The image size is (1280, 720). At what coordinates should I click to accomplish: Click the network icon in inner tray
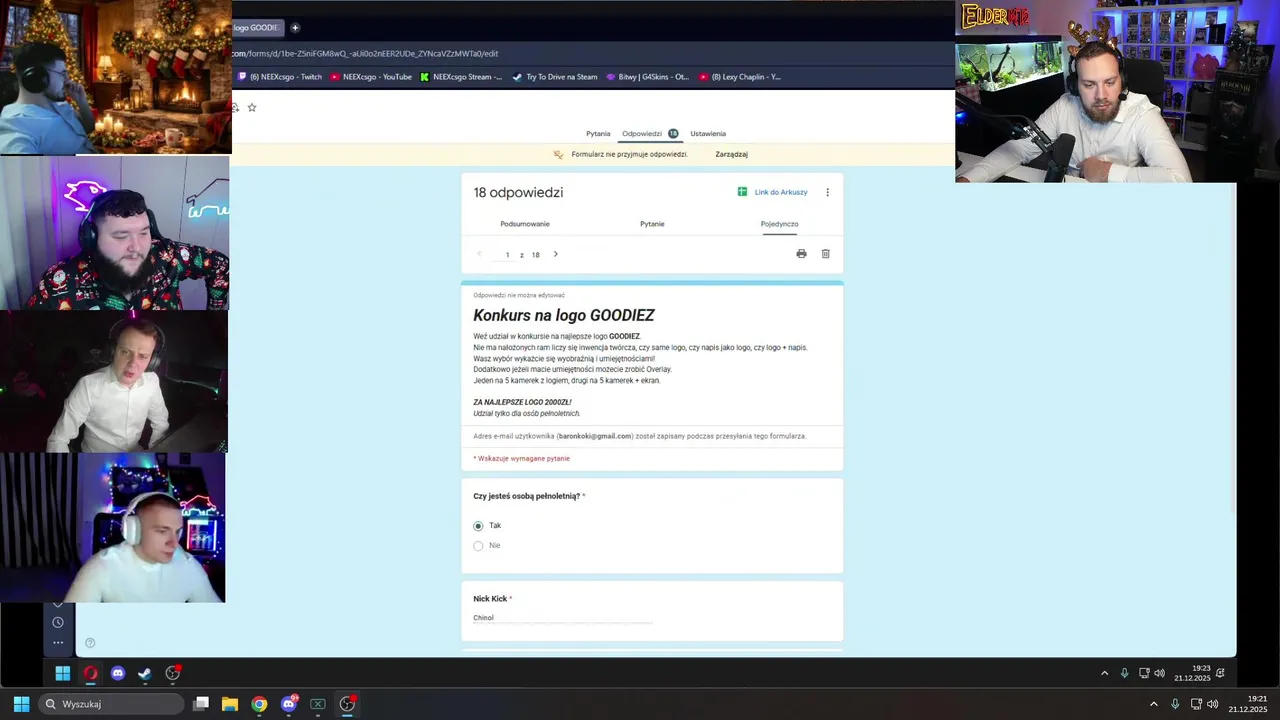1144,673
